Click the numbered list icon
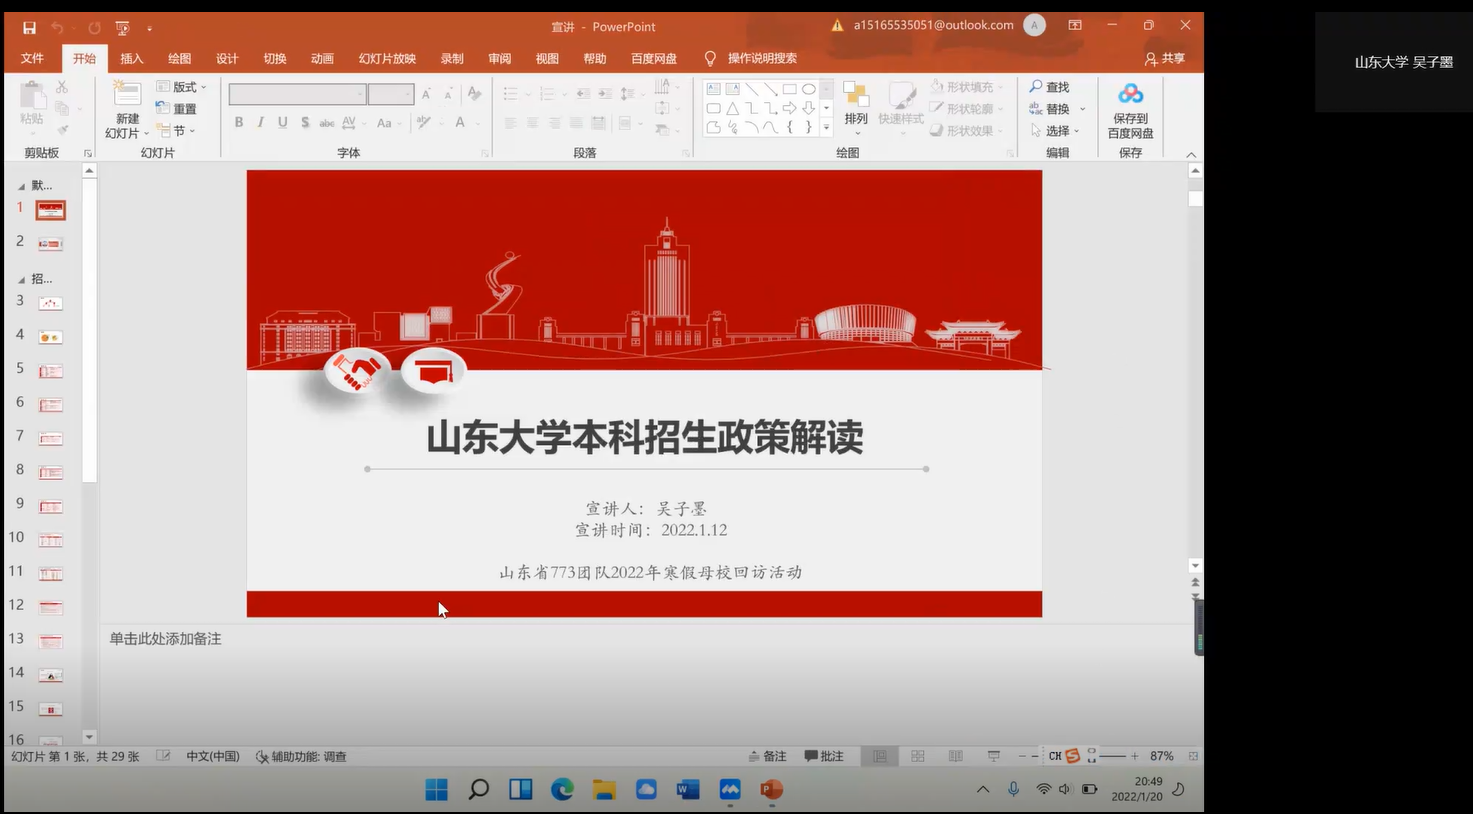This screenshot has width=1473, height=814. (x=550, y=94)
